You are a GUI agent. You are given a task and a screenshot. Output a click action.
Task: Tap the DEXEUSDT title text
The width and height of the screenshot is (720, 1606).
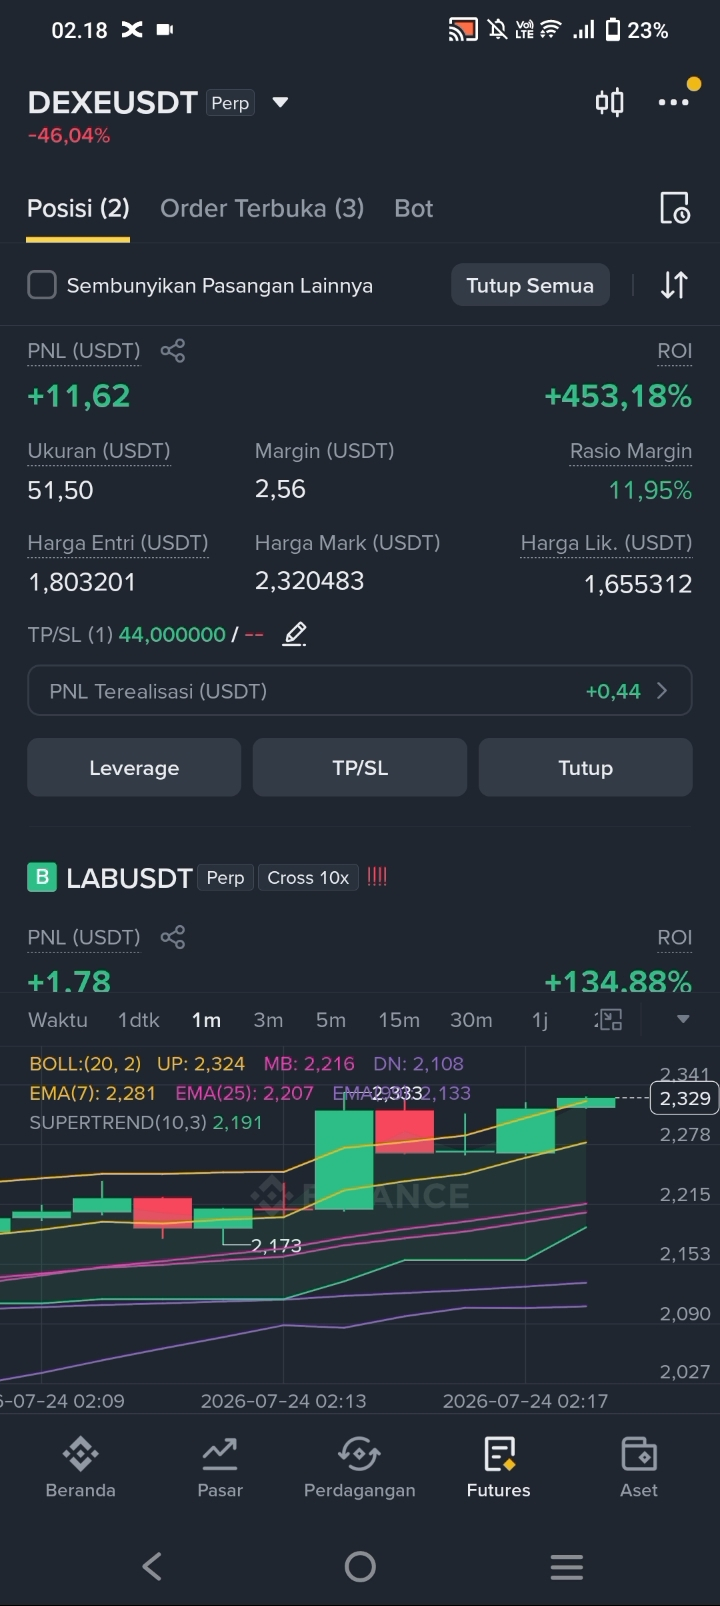pyautogui.click(x=112, y=102)
